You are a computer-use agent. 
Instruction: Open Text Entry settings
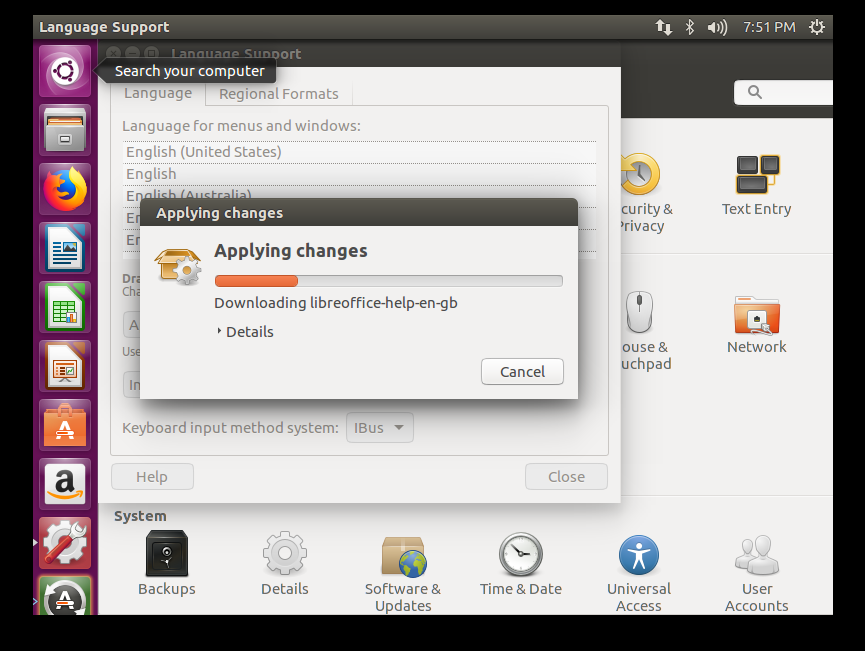click(757, 185)
